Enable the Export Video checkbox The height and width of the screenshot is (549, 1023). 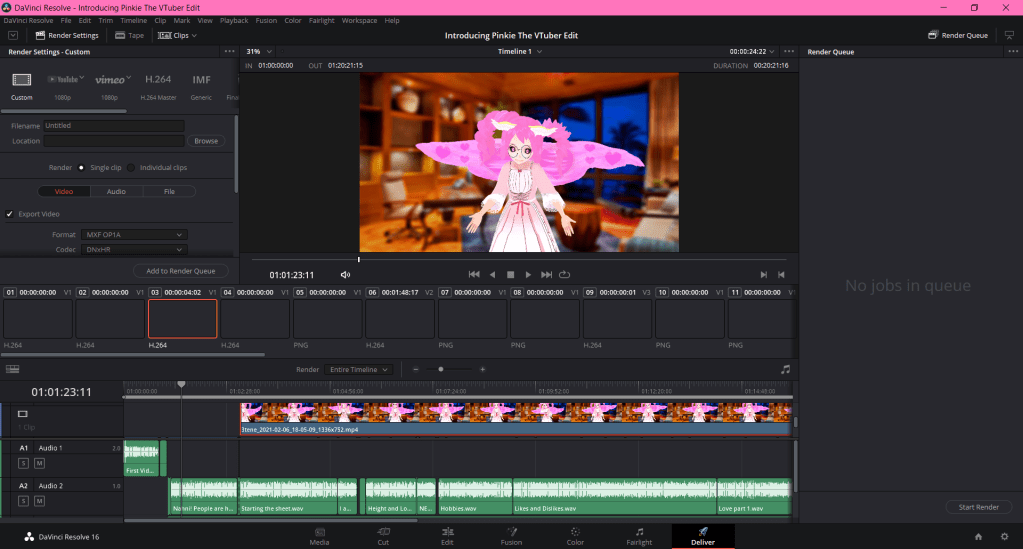pyautogui.click(x=10, y=214)
